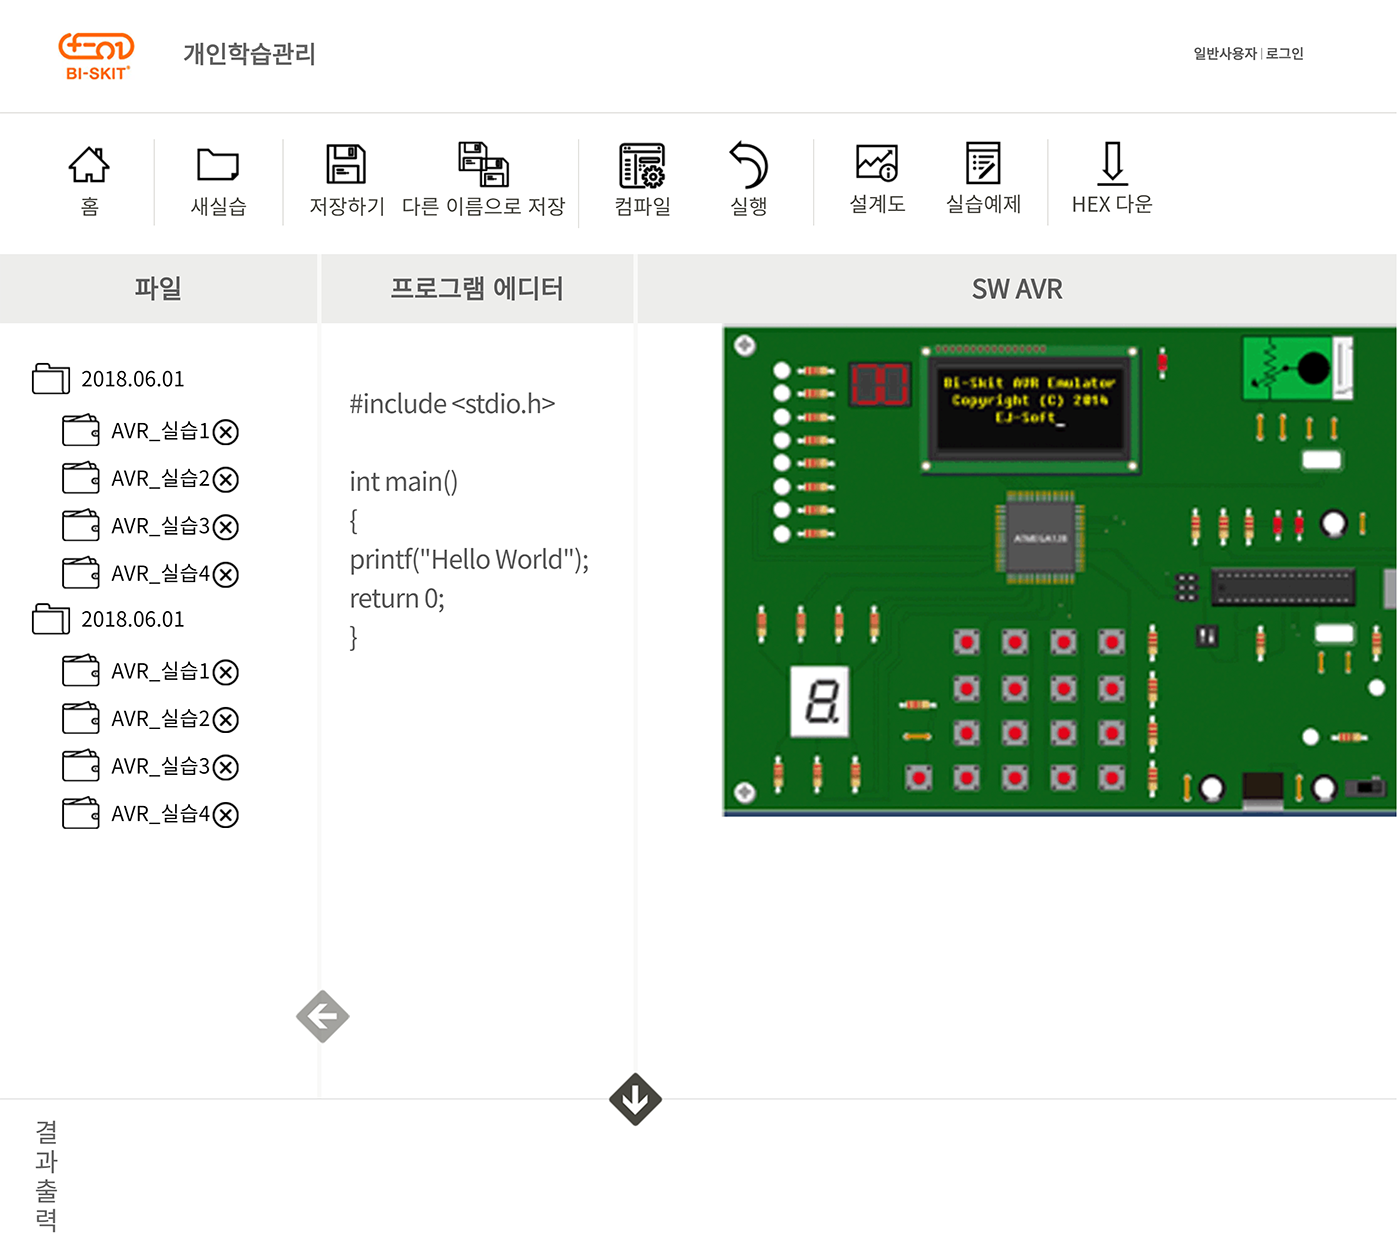Viewport: 1400px width, 1246px height.
Task: Click the printf("Hello World") code line
Action: (x=469, y=560)
